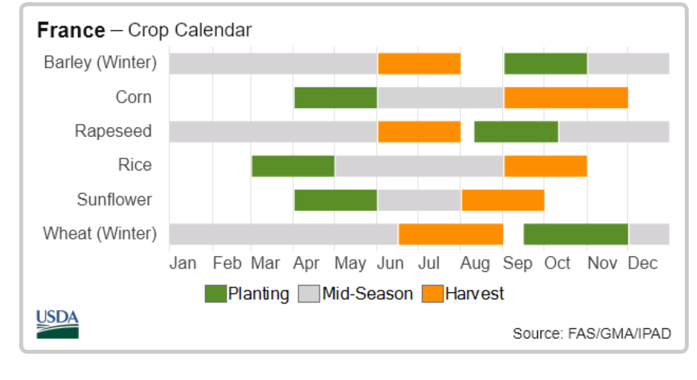Screen dimensions: 697x380
Task: Click the orange Harvest legend swatch
Action: click(433, 294)
